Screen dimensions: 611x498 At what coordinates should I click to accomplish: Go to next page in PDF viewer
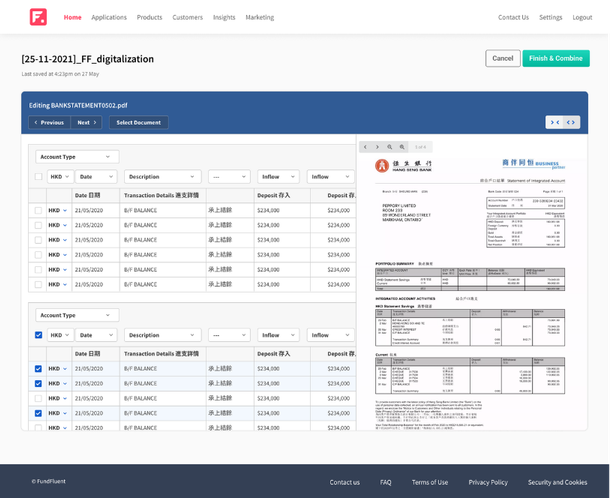pos(377,147)
